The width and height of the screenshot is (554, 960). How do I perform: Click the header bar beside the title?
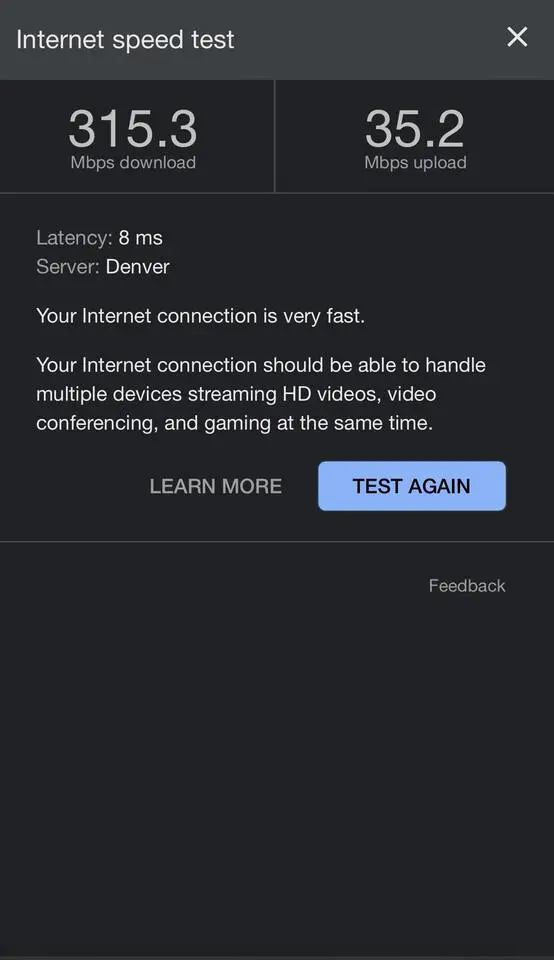(x=367, y=40)
